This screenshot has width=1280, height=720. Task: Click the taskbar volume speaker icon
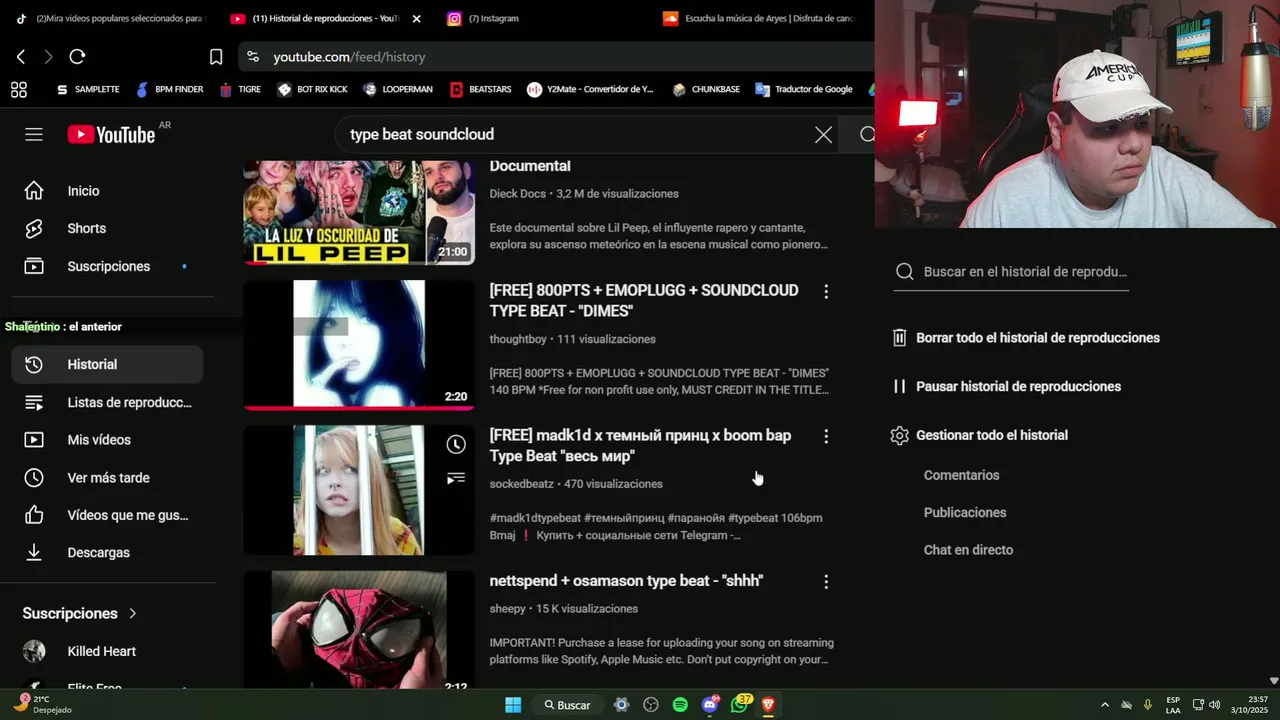[x=1214, y=705]
